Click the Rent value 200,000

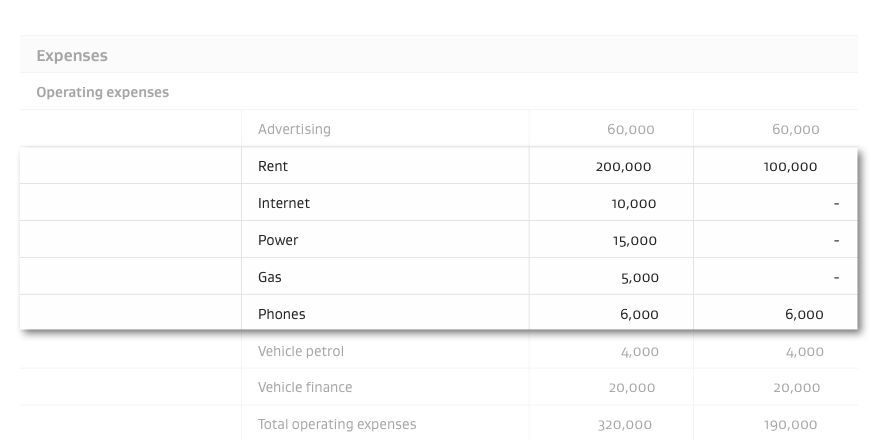tap(624, 167)
